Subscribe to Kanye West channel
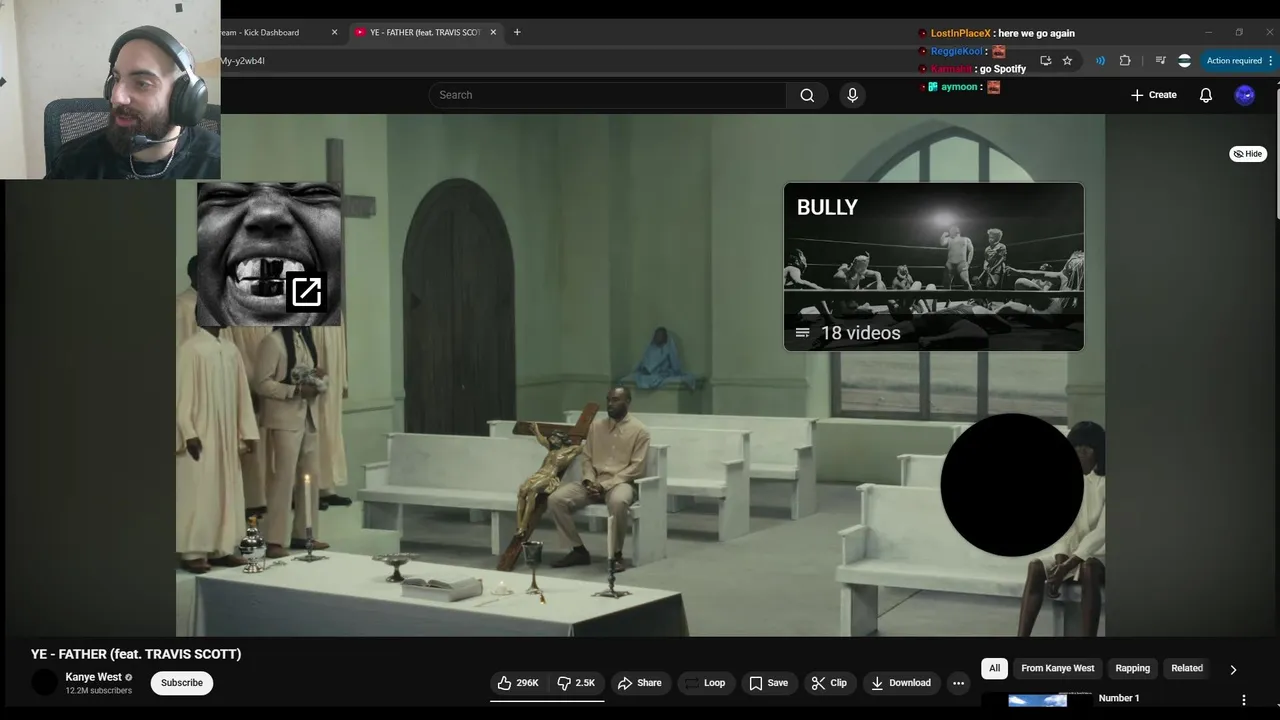Screen dimensions: 1280x720 coord(182,683)
